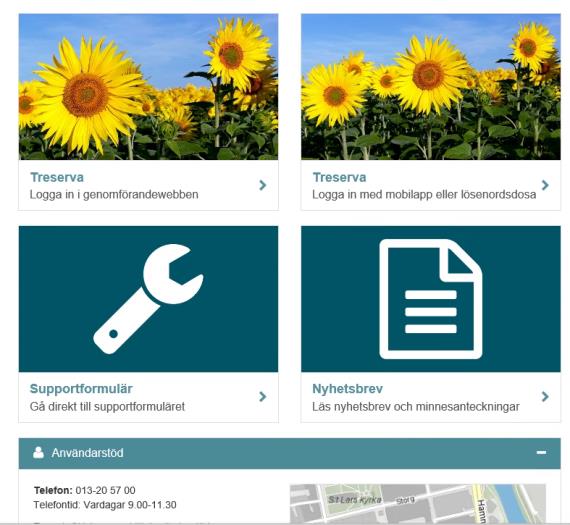Image resolution: width=570 pixels, height=525 pixels.
Task: Click the document icon on the Nyhetsbrev card
Action: [x=431, y=299]
